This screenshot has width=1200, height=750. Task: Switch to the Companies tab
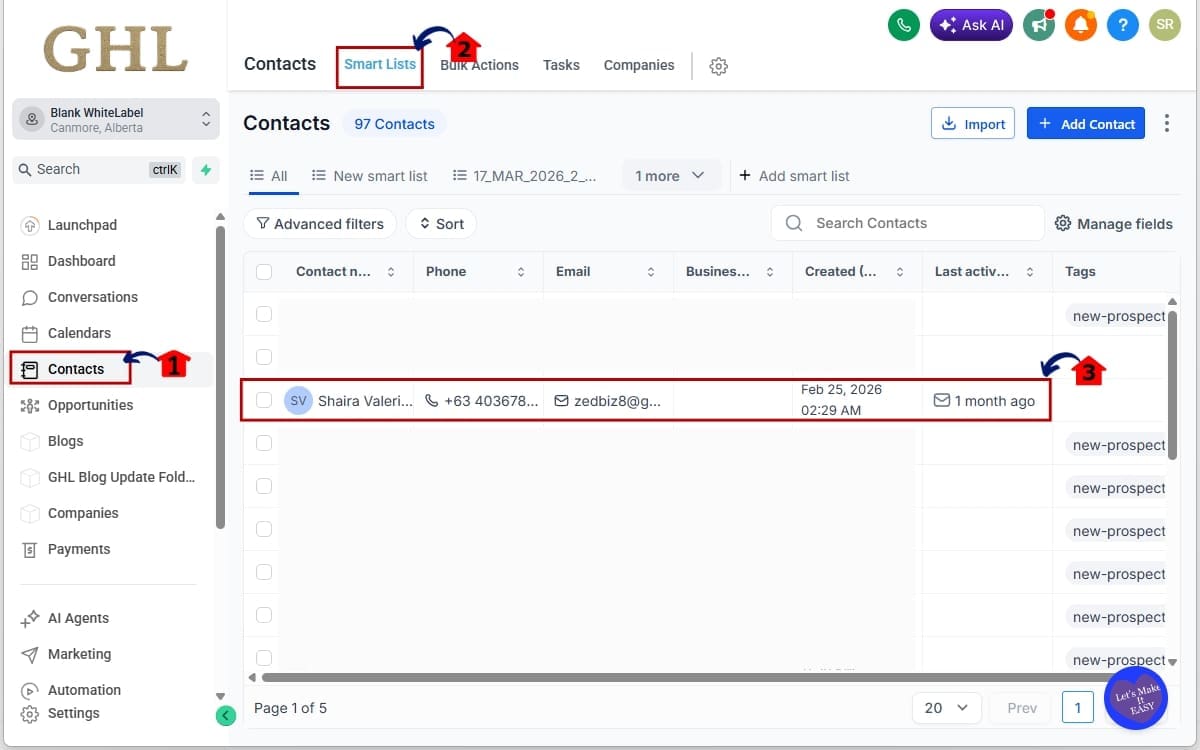[x=638, y=65]
